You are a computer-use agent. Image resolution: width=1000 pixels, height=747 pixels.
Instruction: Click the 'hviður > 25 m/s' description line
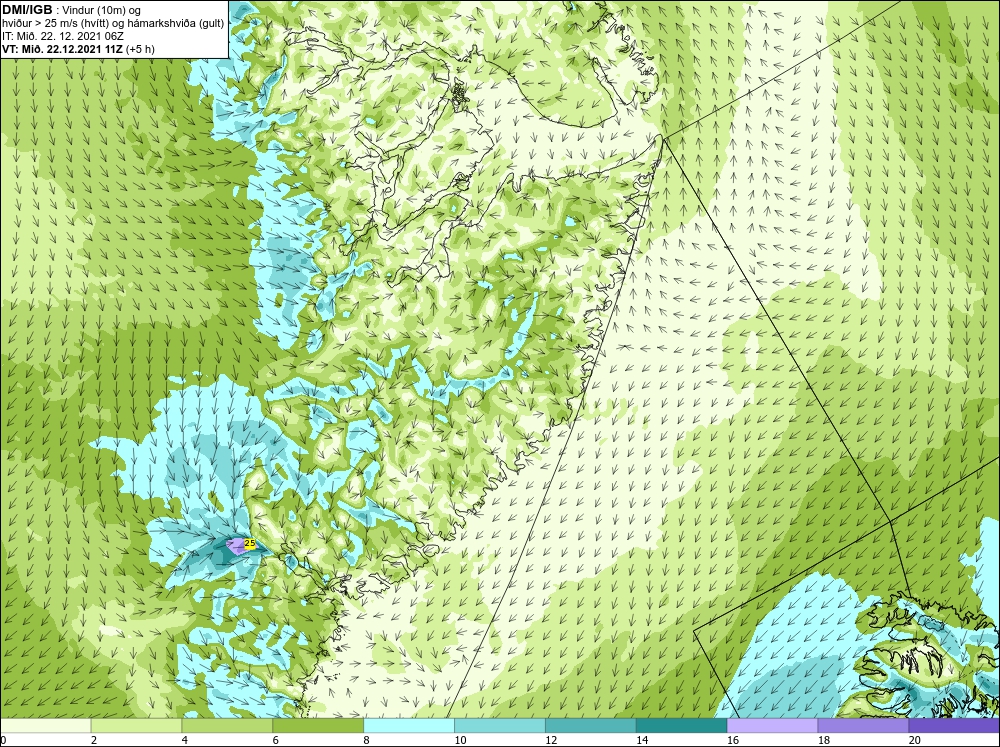coord(113,23)
